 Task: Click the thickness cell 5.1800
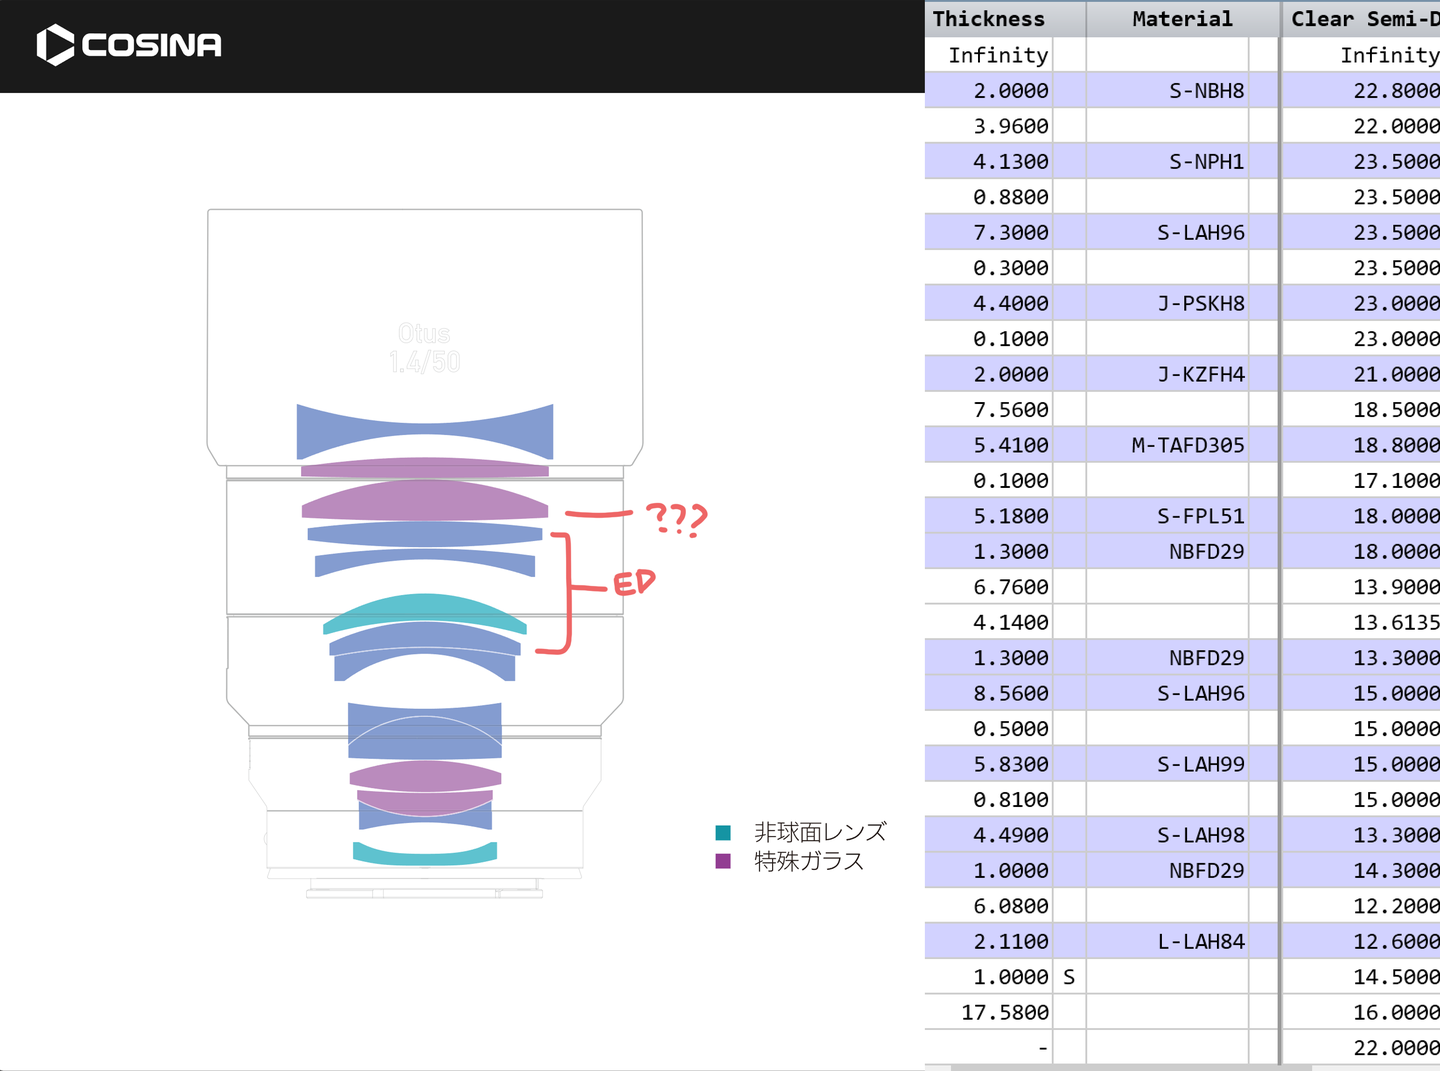coord(989,517)
